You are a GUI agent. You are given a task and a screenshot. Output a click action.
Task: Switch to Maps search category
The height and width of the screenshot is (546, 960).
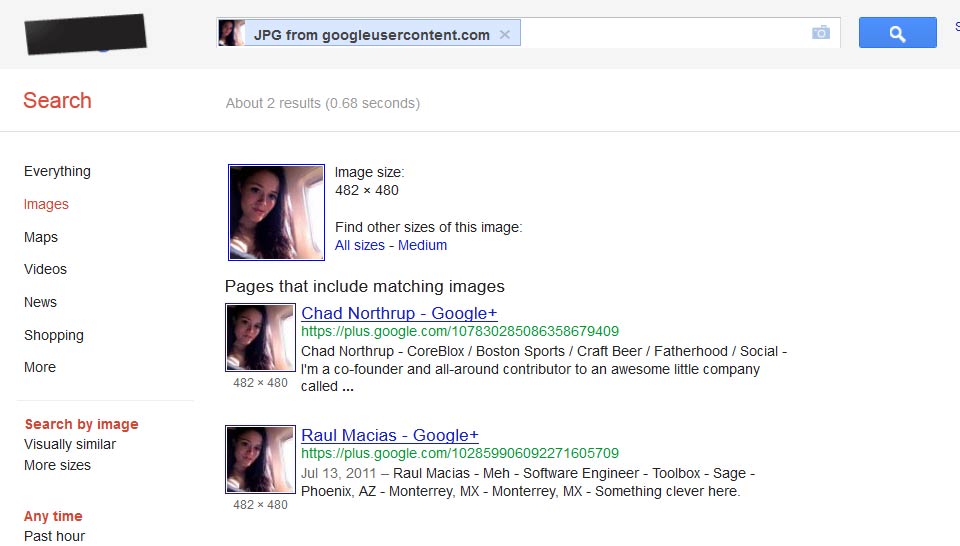pyautogui.click(x=41, y=237)
